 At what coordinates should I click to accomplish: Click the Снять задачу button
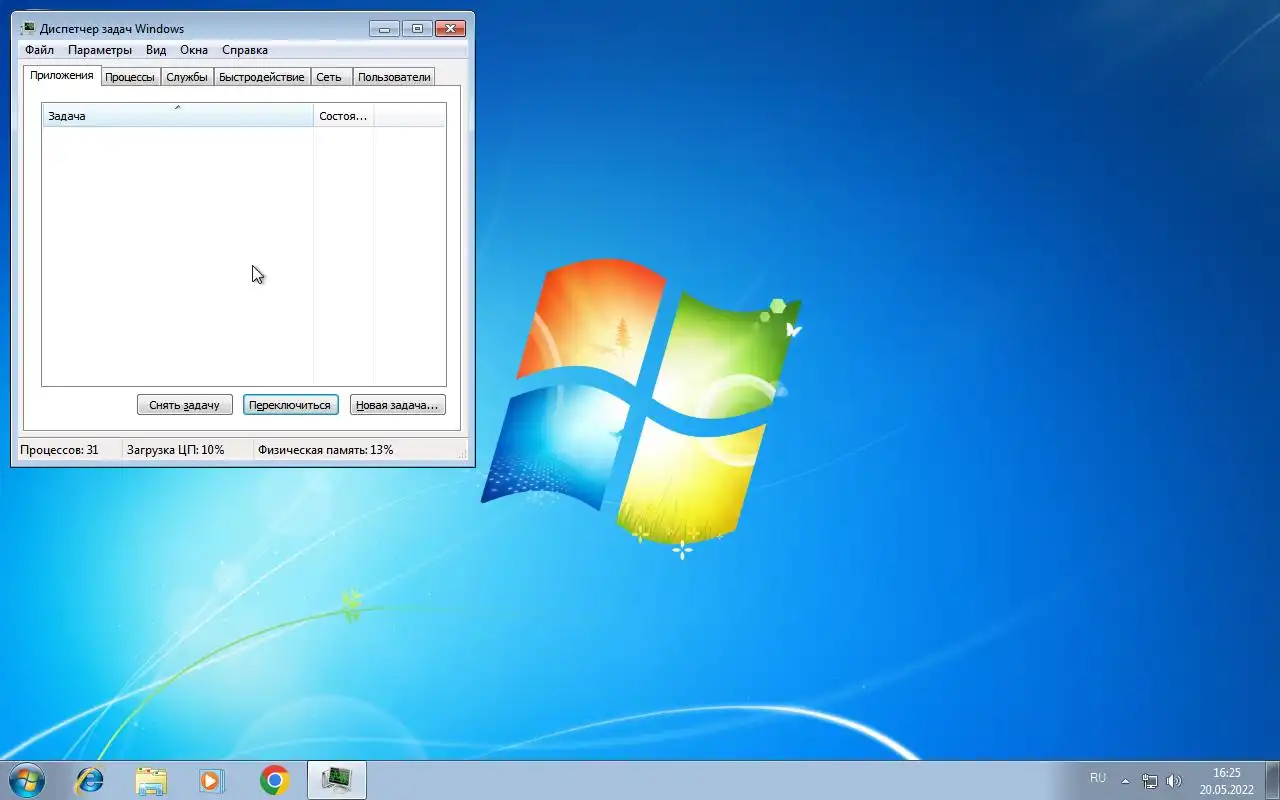click(184, 405)
